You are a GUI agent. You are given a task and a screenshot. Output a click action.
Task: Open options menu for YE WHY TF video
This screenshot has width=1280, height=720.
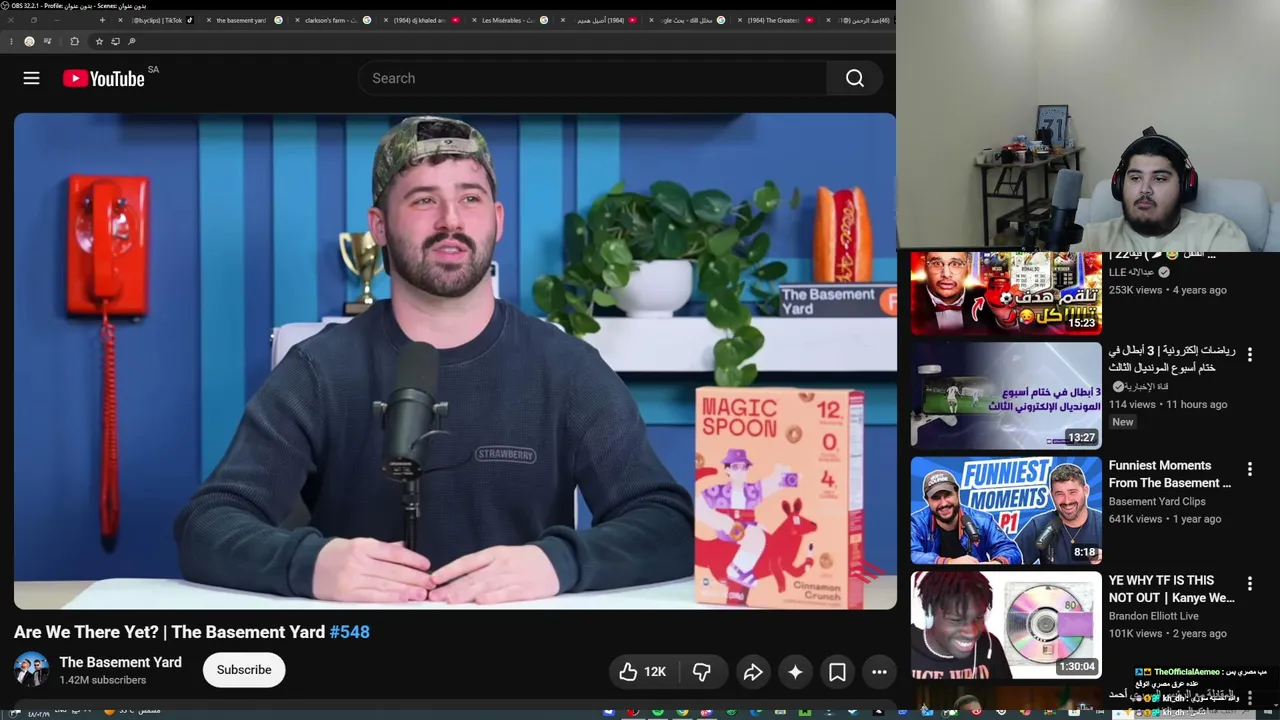1250,583
